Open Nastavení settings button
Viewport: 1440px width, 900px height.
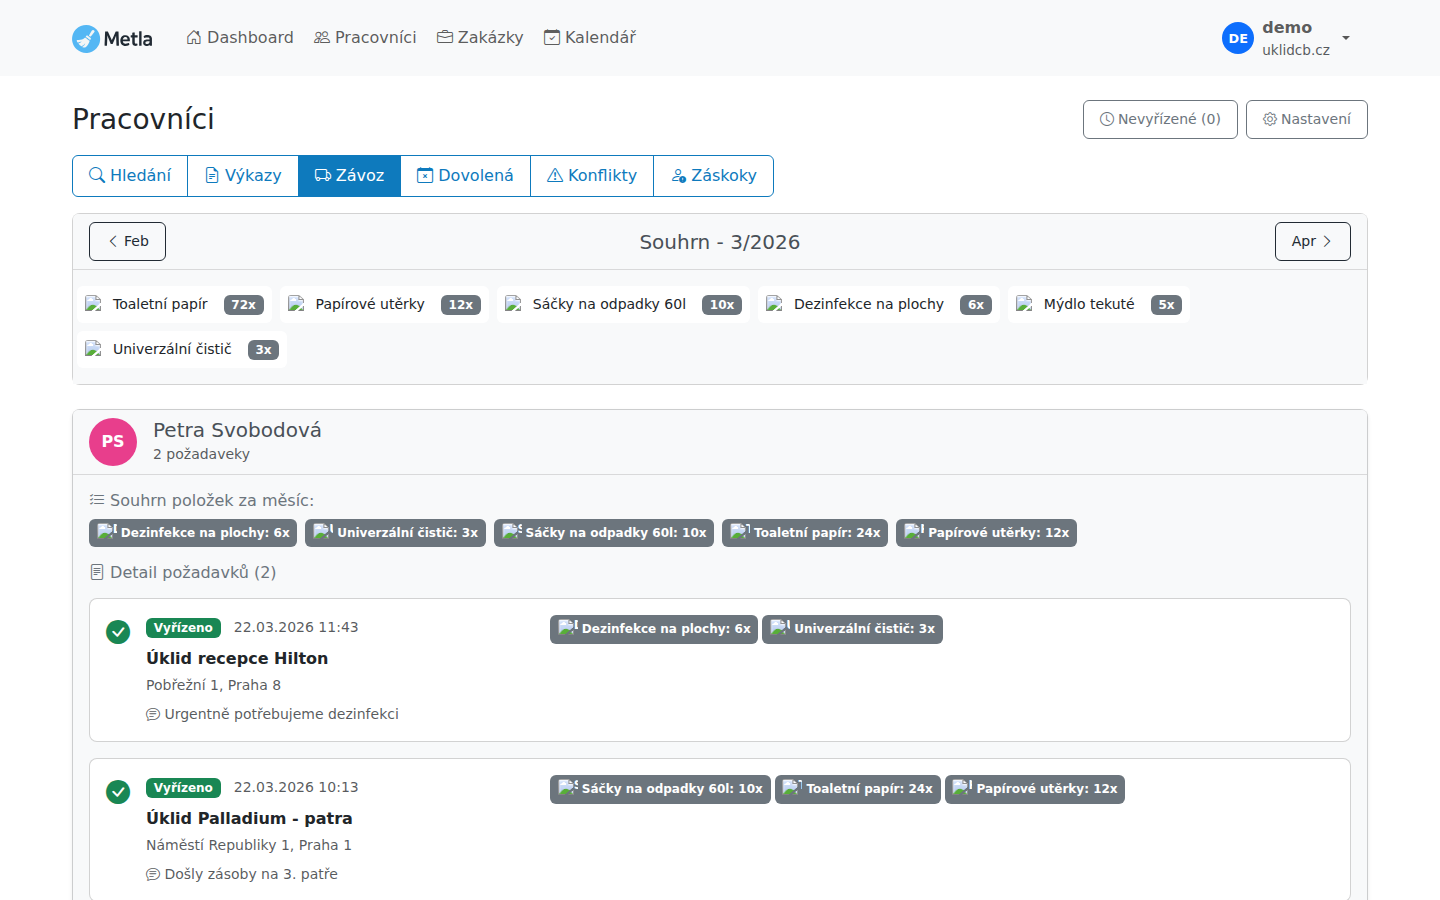coord(1306,119)
